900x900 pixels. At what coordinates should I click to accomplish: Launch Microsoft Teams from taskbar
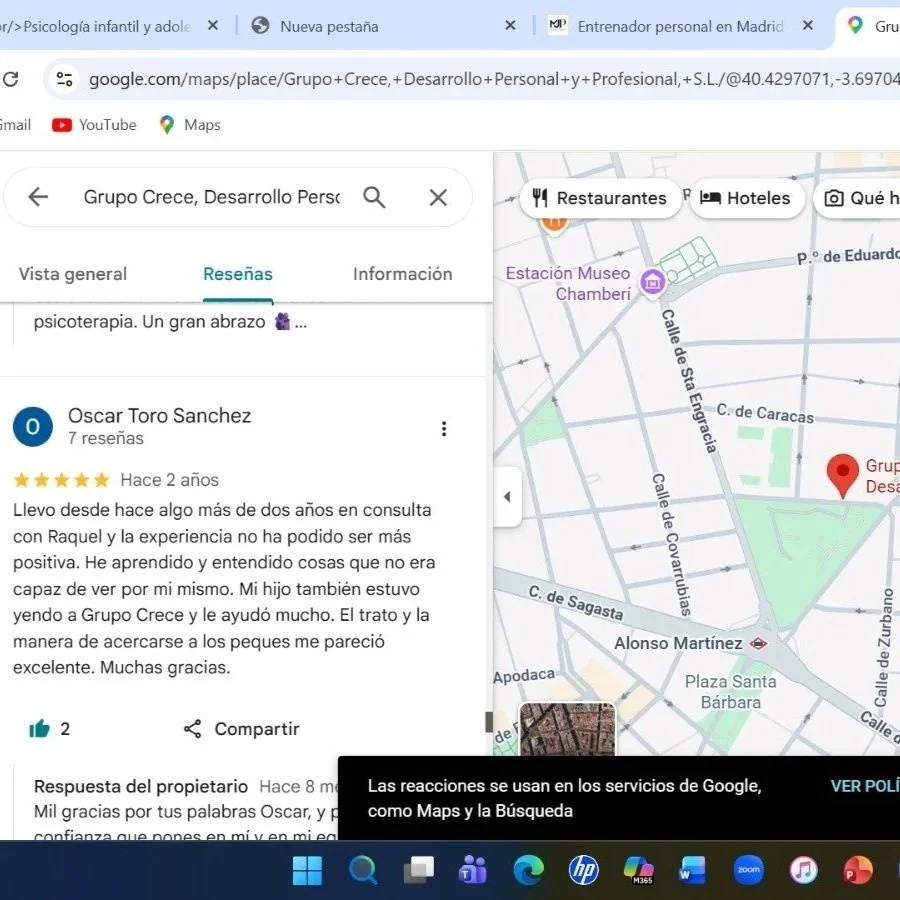click(473, 871)
